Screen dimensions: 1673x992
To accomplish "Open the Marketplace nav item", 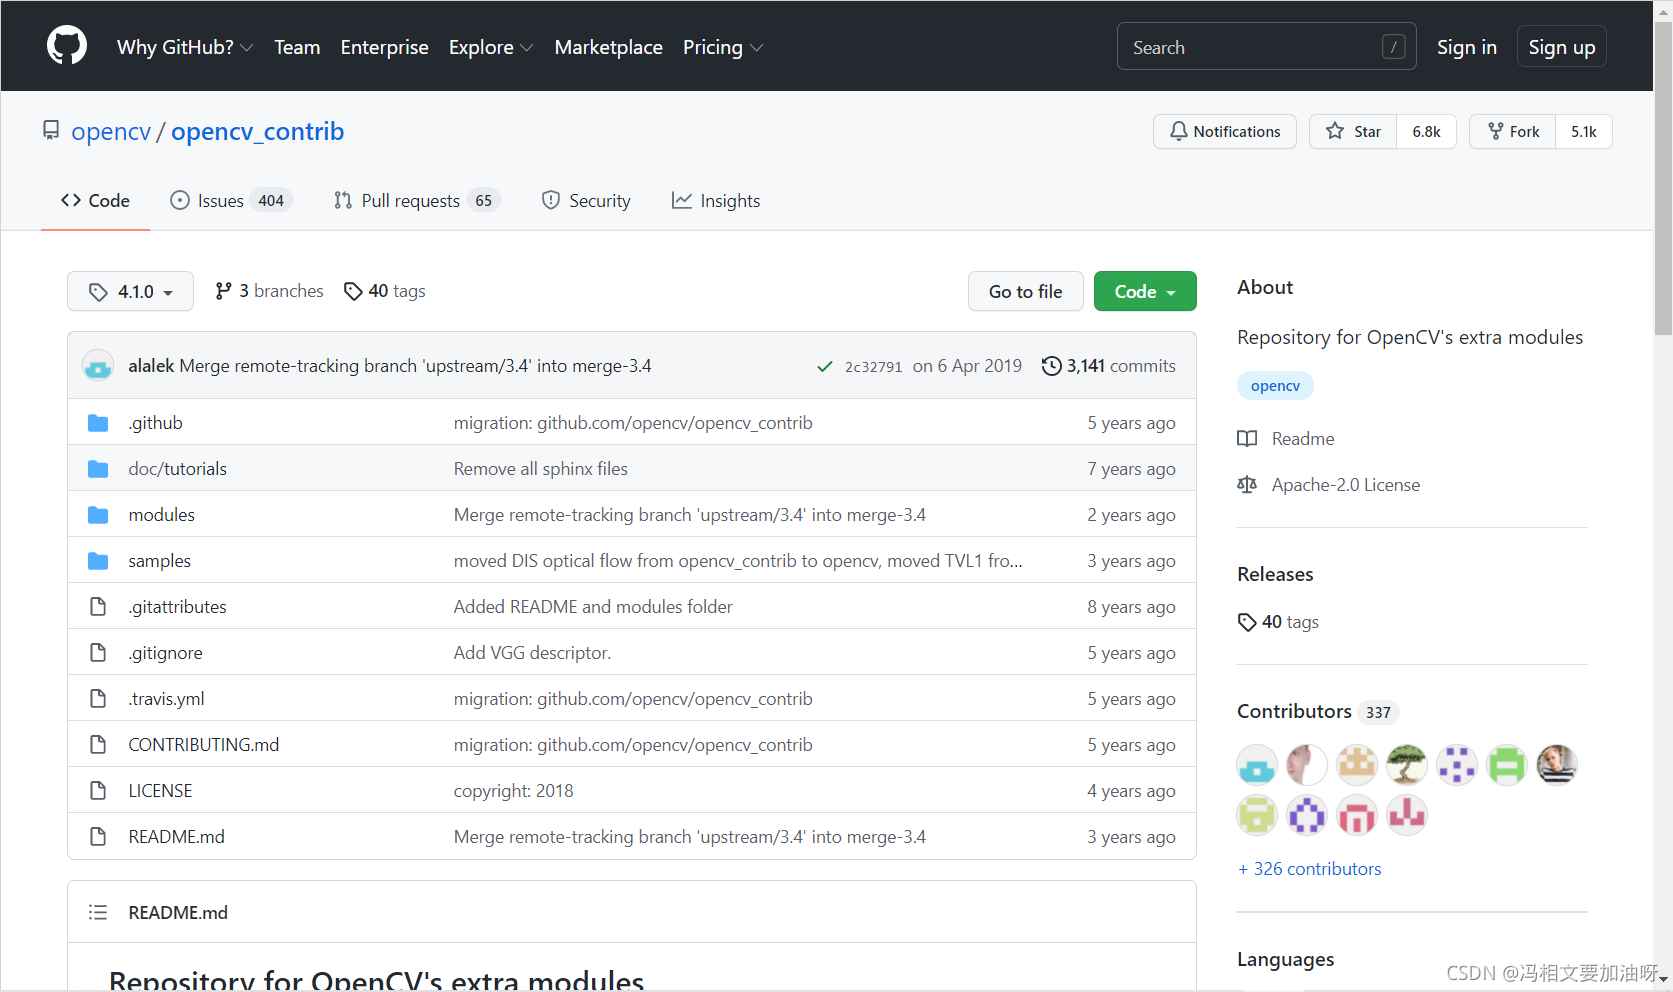I will coord(608,47).
